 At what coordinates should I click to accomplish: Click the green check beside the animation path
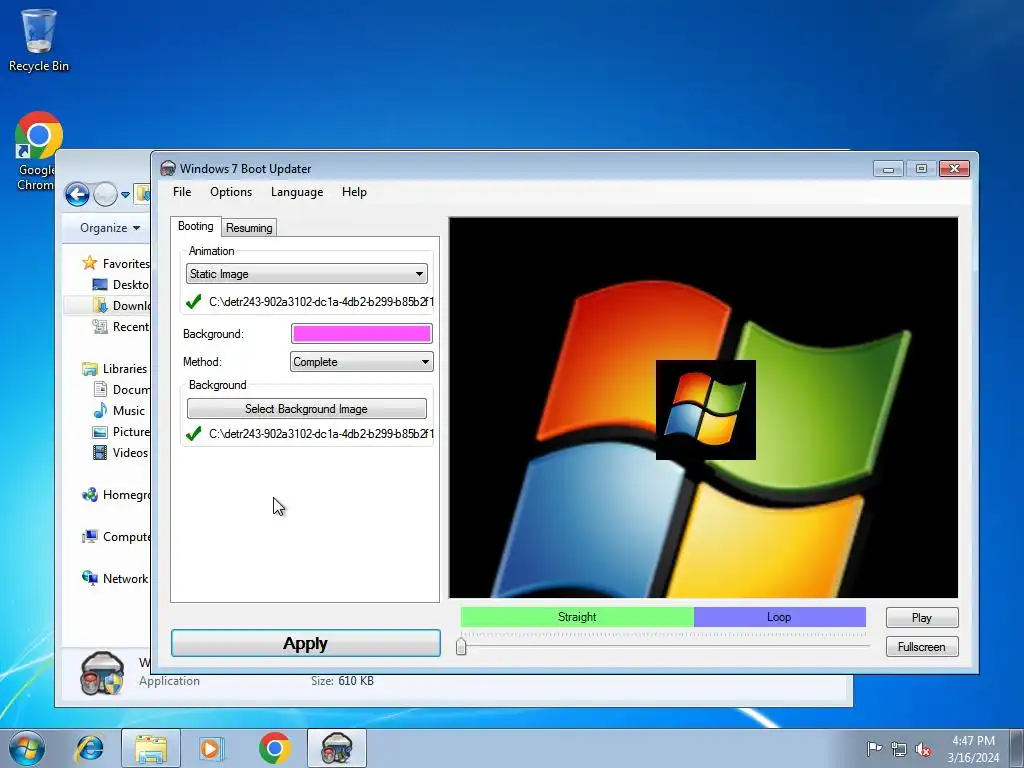[x=193, y=302]
